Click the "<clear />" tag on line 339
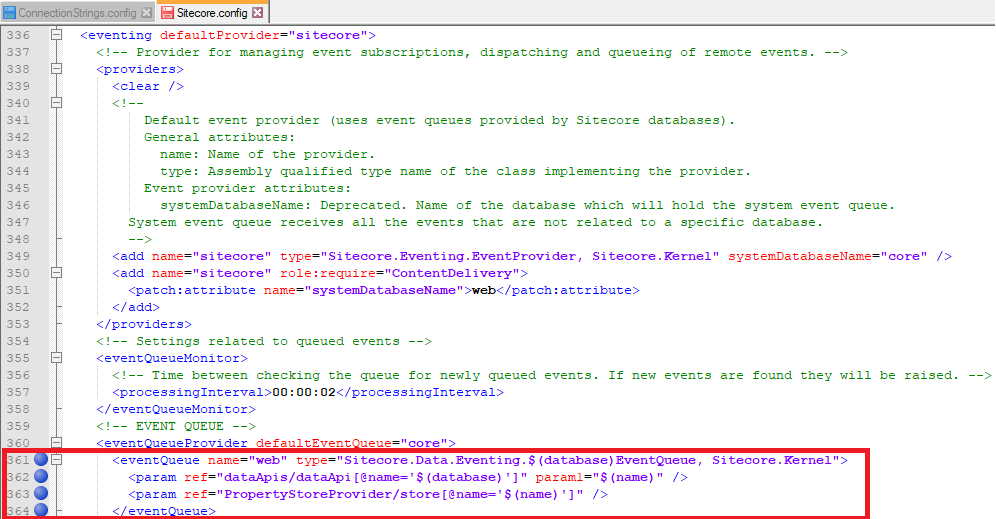Viewport: 996px width, 519px height. pos(148,86)
